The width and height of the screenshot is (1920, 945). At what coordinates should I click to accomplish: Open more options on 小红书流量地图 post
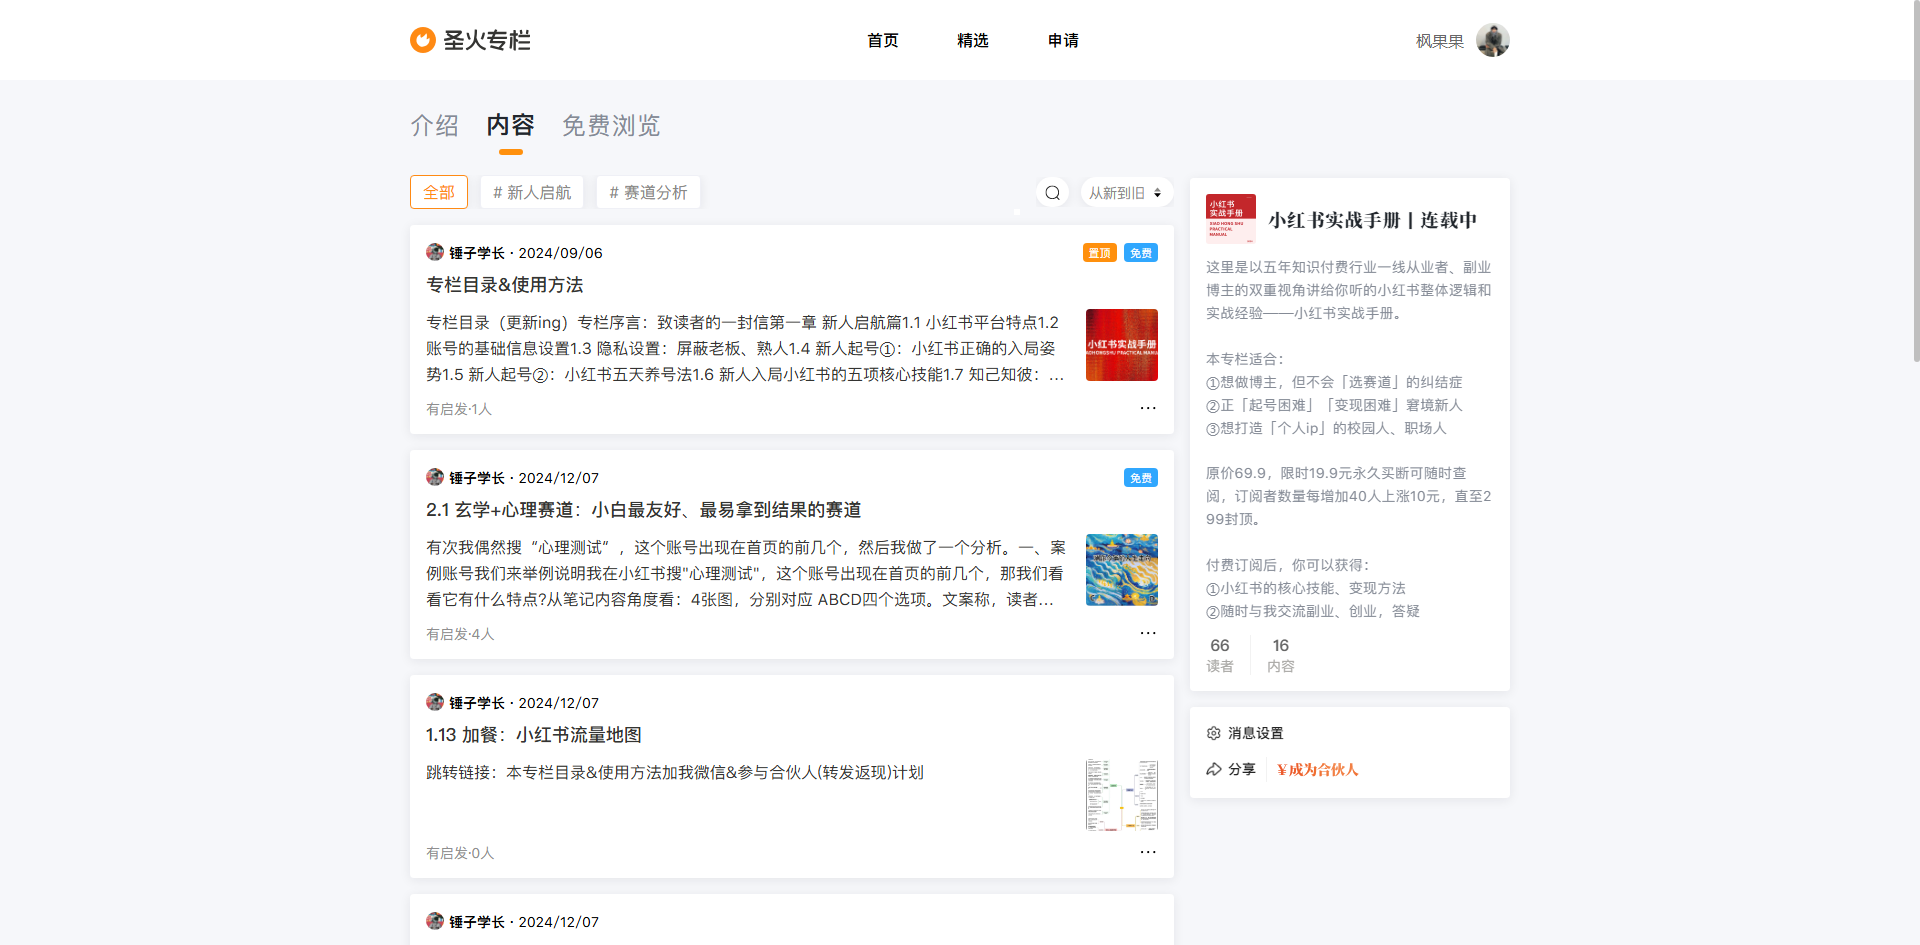pos(1147,852)
